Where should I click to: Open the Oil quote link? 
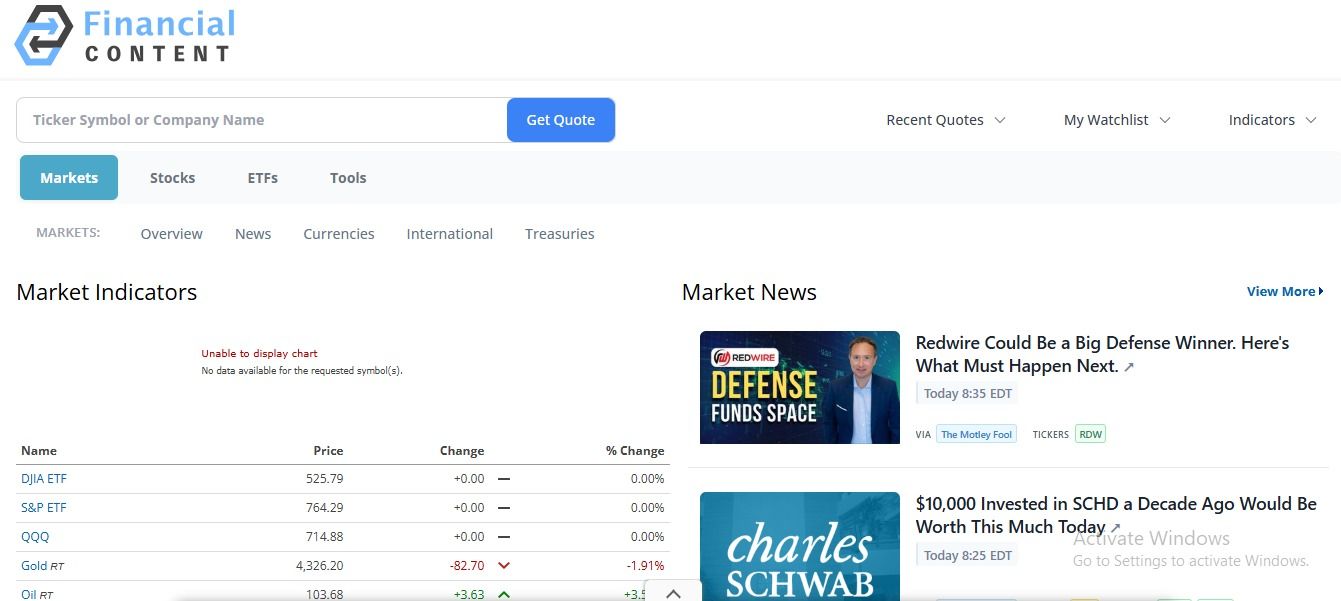29,594
